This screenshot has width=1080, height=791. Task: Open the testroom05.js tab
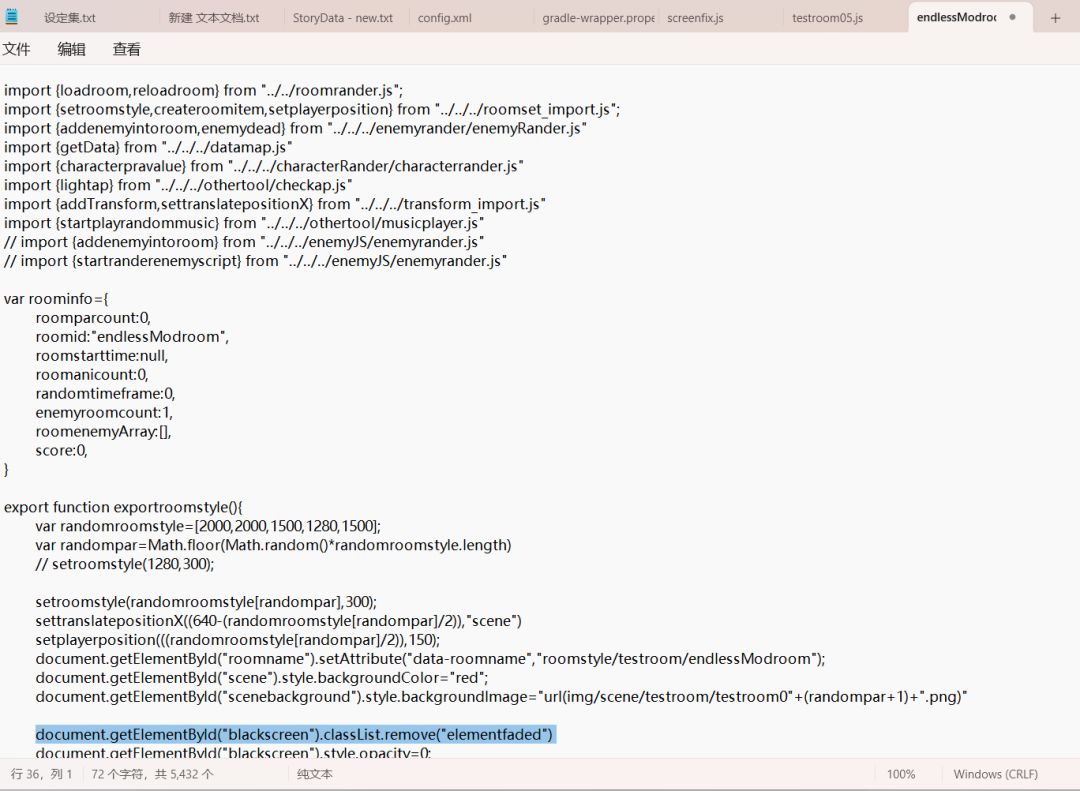(827, 18)
